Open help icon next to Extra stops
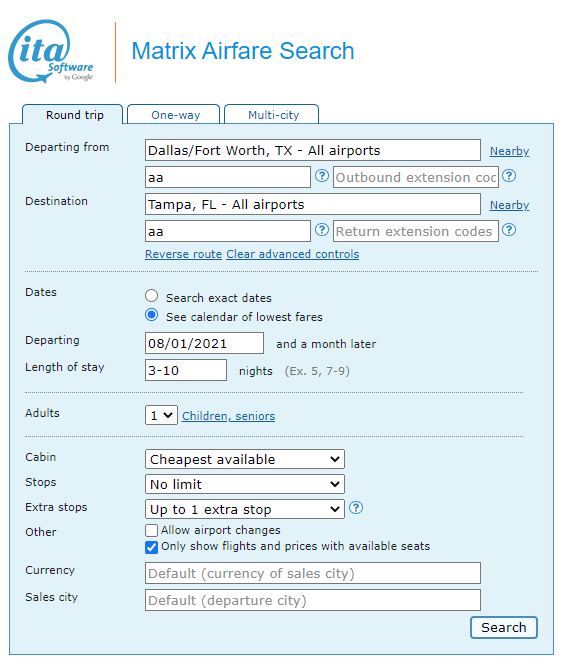This screenshot has width=562, height=670. tap(356, 508)
